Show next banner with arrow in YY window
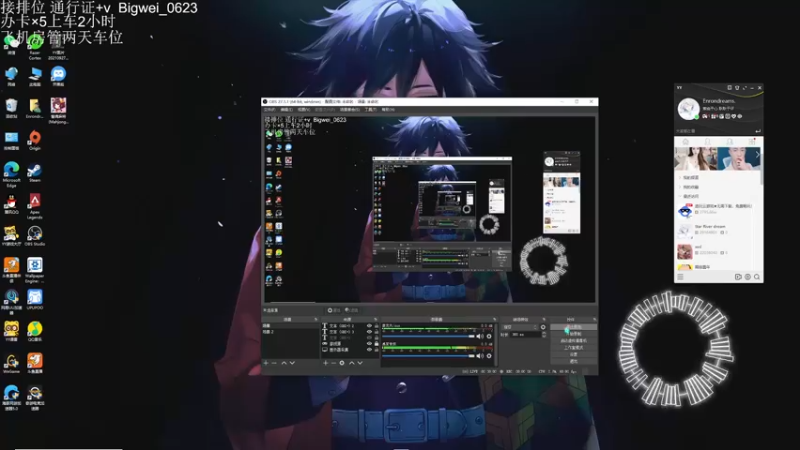The width and height of the screenshot is (800, 450). point(757,154)
